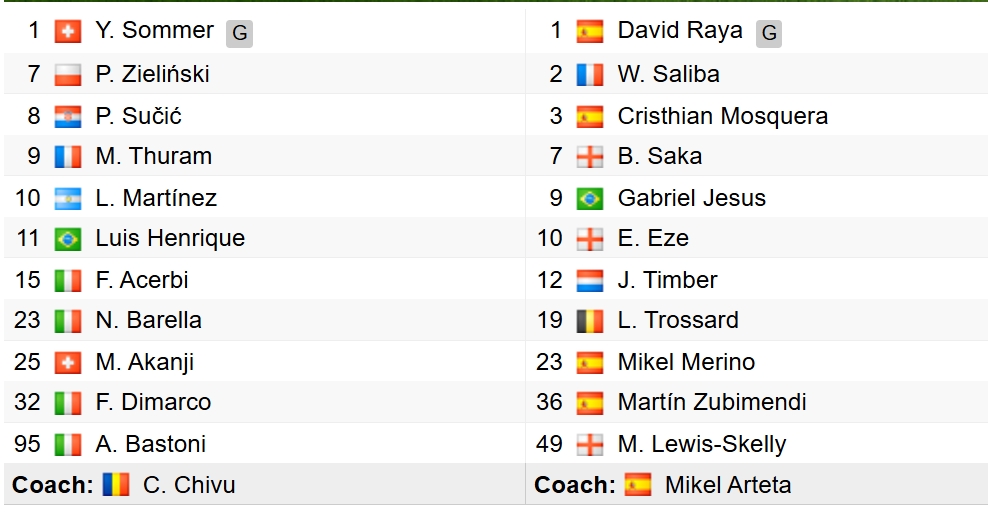This screenshot has height=514, width=988.
Task: Click the Argentine flag next to L. Martínez
Action: click(x=68, y=198)
